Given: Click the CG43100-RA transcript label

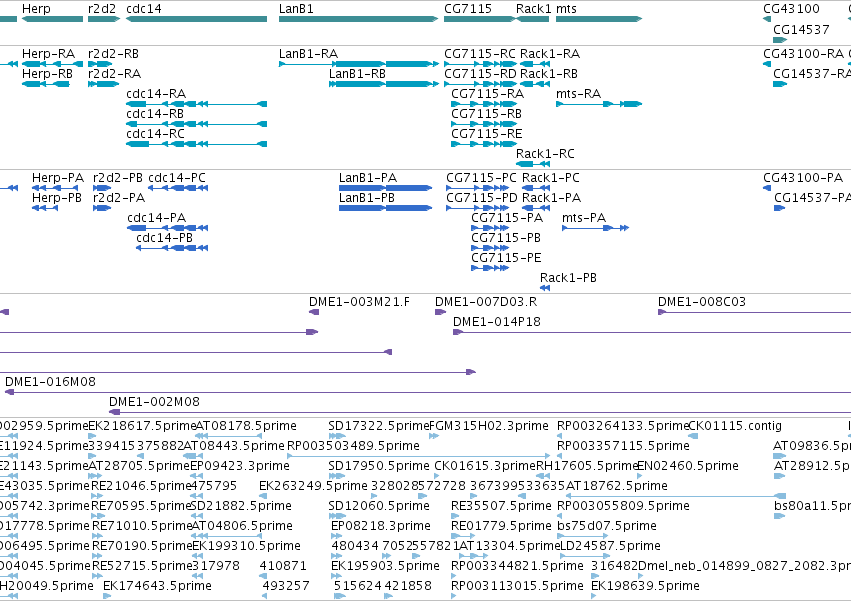Looking at the screenshot, I should (803, 54).
